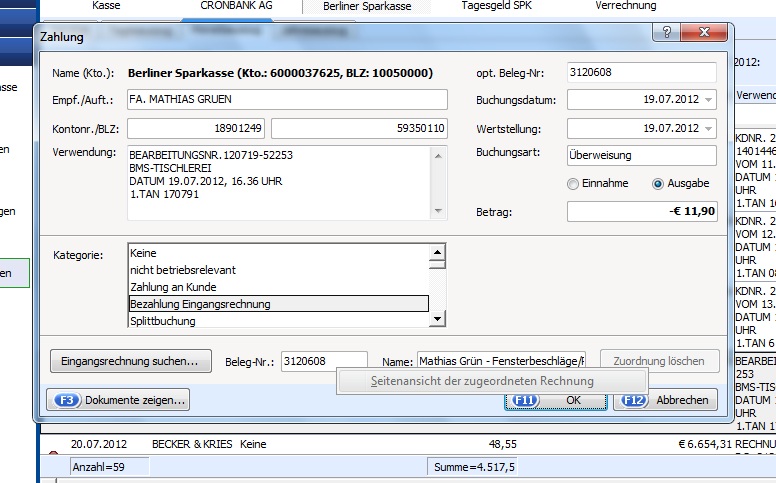Click balance € 6.654,31 in background row
The image size is (776, 483).
click(x=704, y=444)
